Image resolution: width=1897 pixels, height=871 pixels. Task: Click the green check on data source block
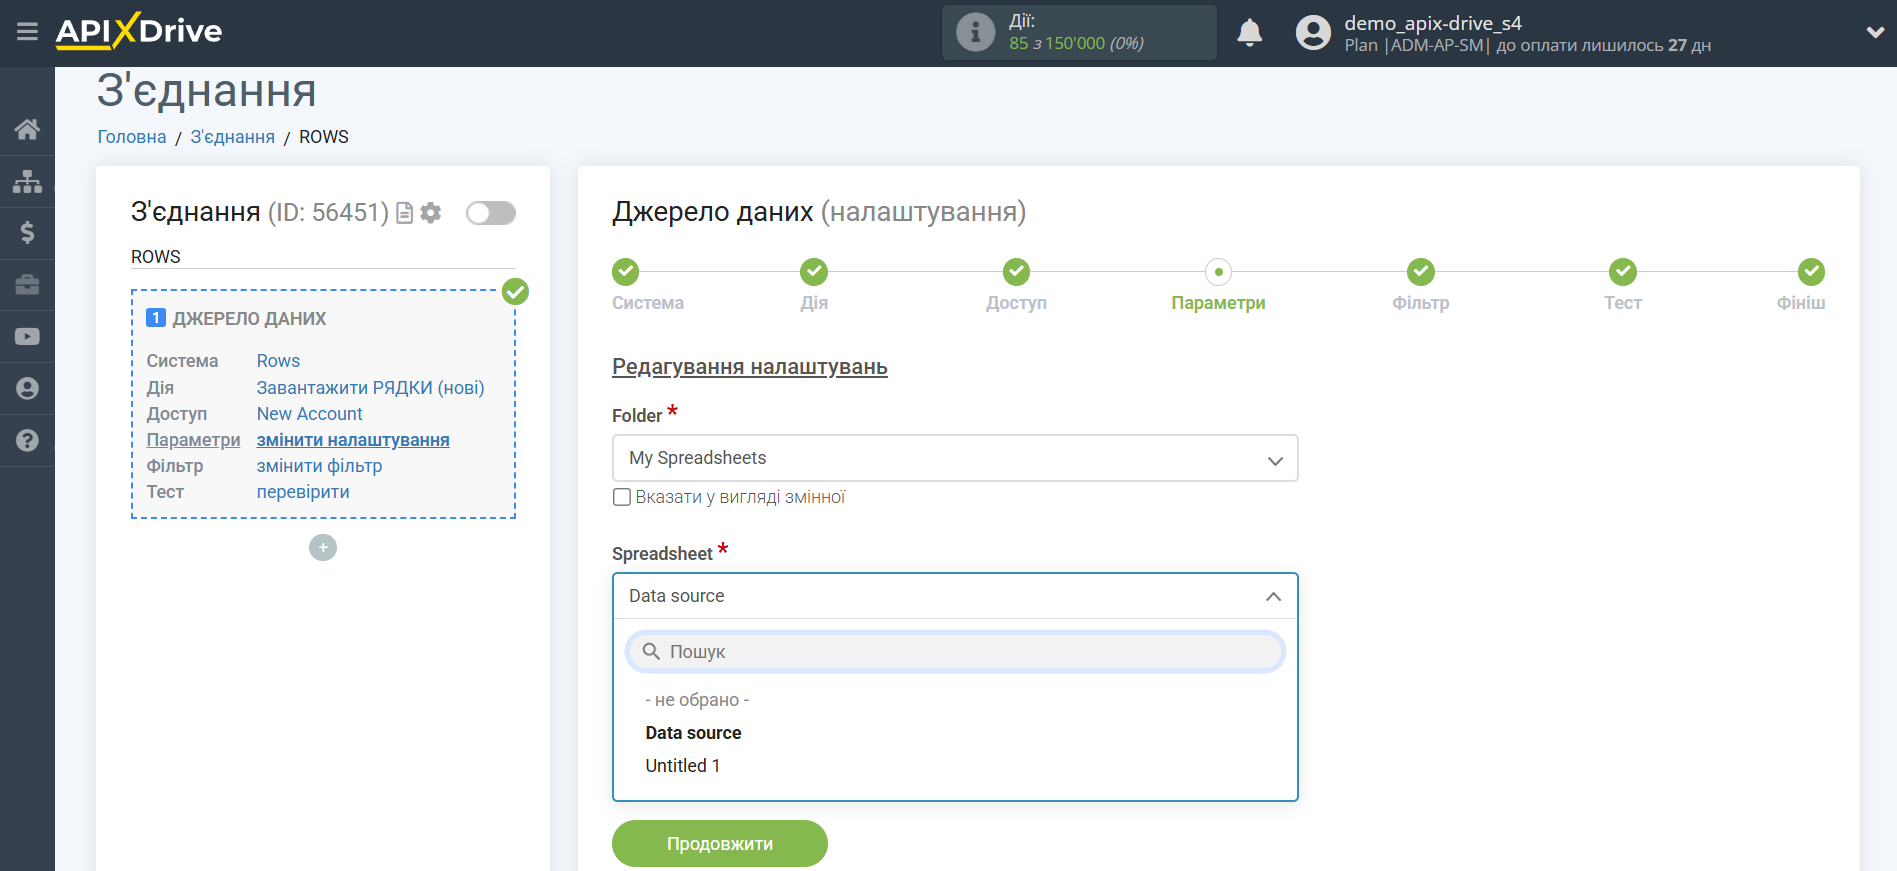(x=515, y=291)
